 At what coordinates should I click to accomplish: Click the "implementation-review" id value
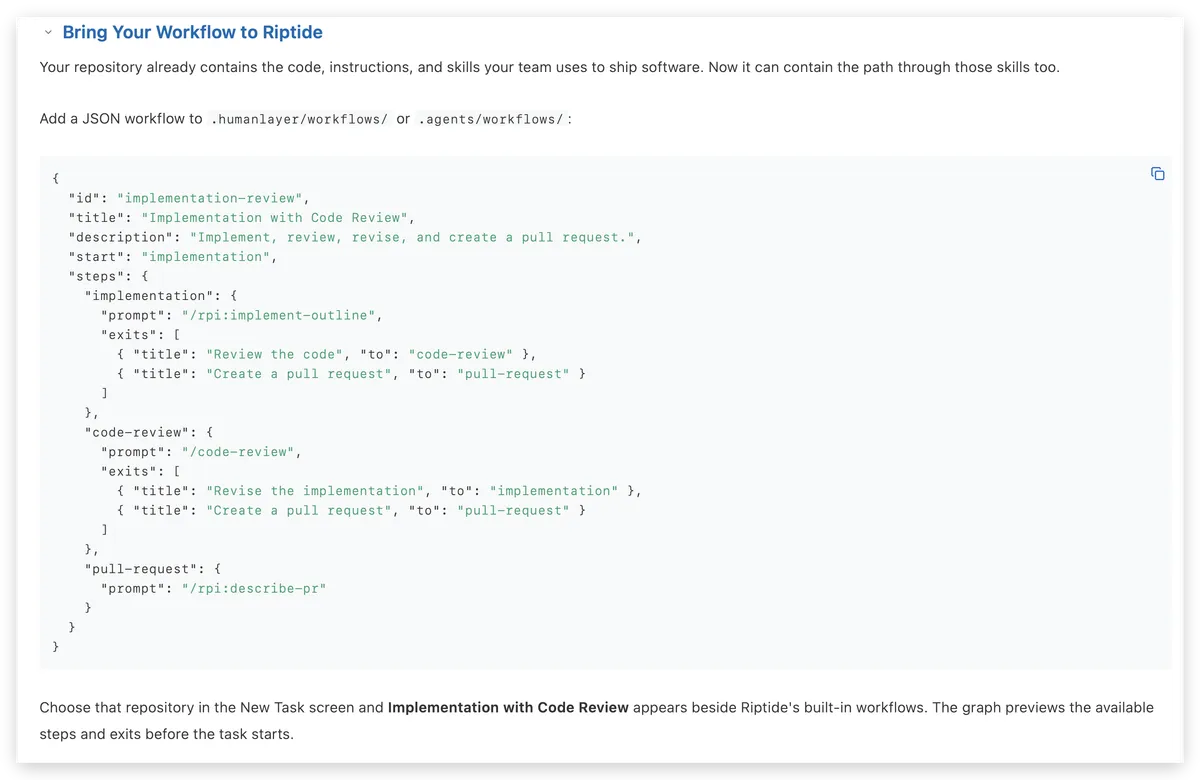[x=210, y=198]
